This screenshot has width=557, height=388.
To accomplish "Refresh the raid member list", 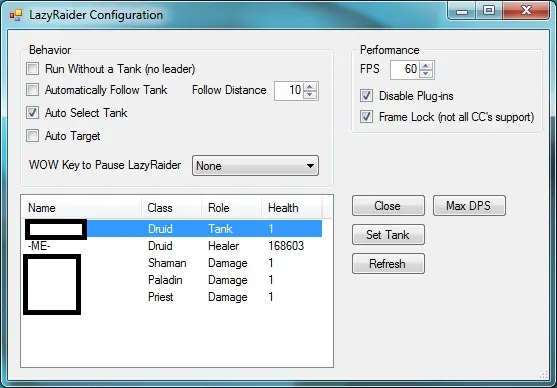I will 388,264.
